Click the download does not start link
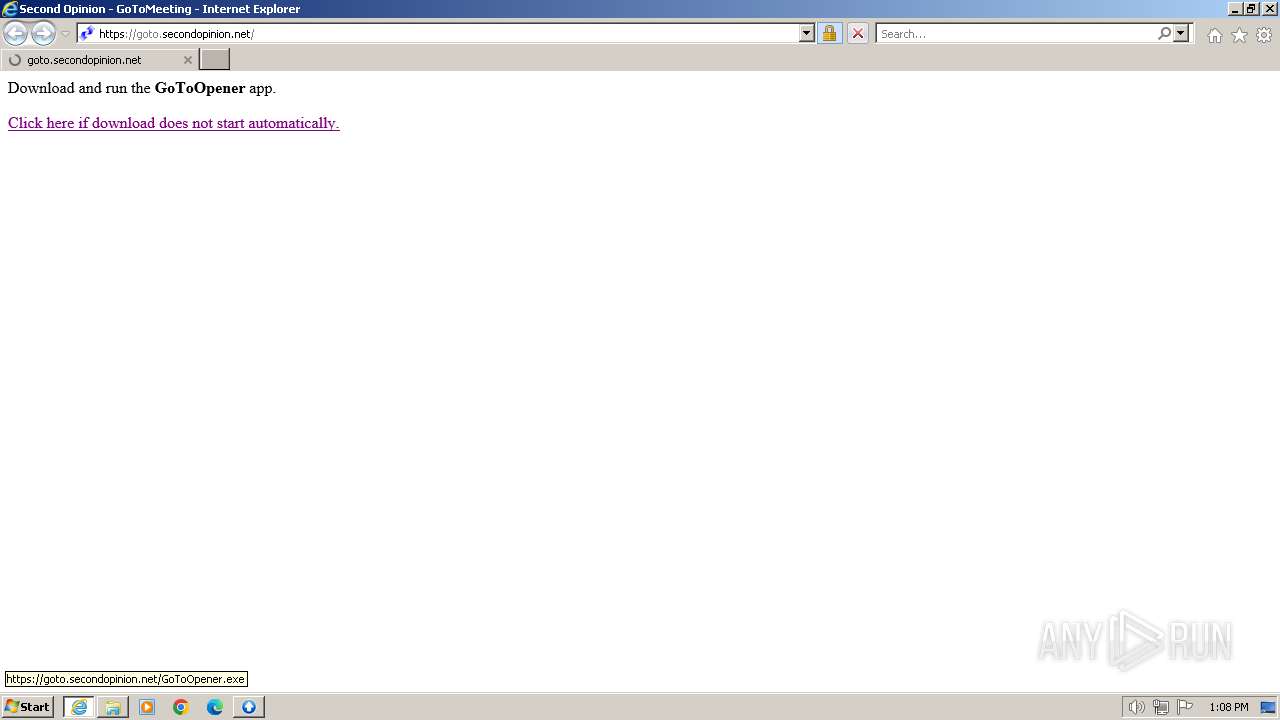The image size is (1280, 720). [174, 123]
